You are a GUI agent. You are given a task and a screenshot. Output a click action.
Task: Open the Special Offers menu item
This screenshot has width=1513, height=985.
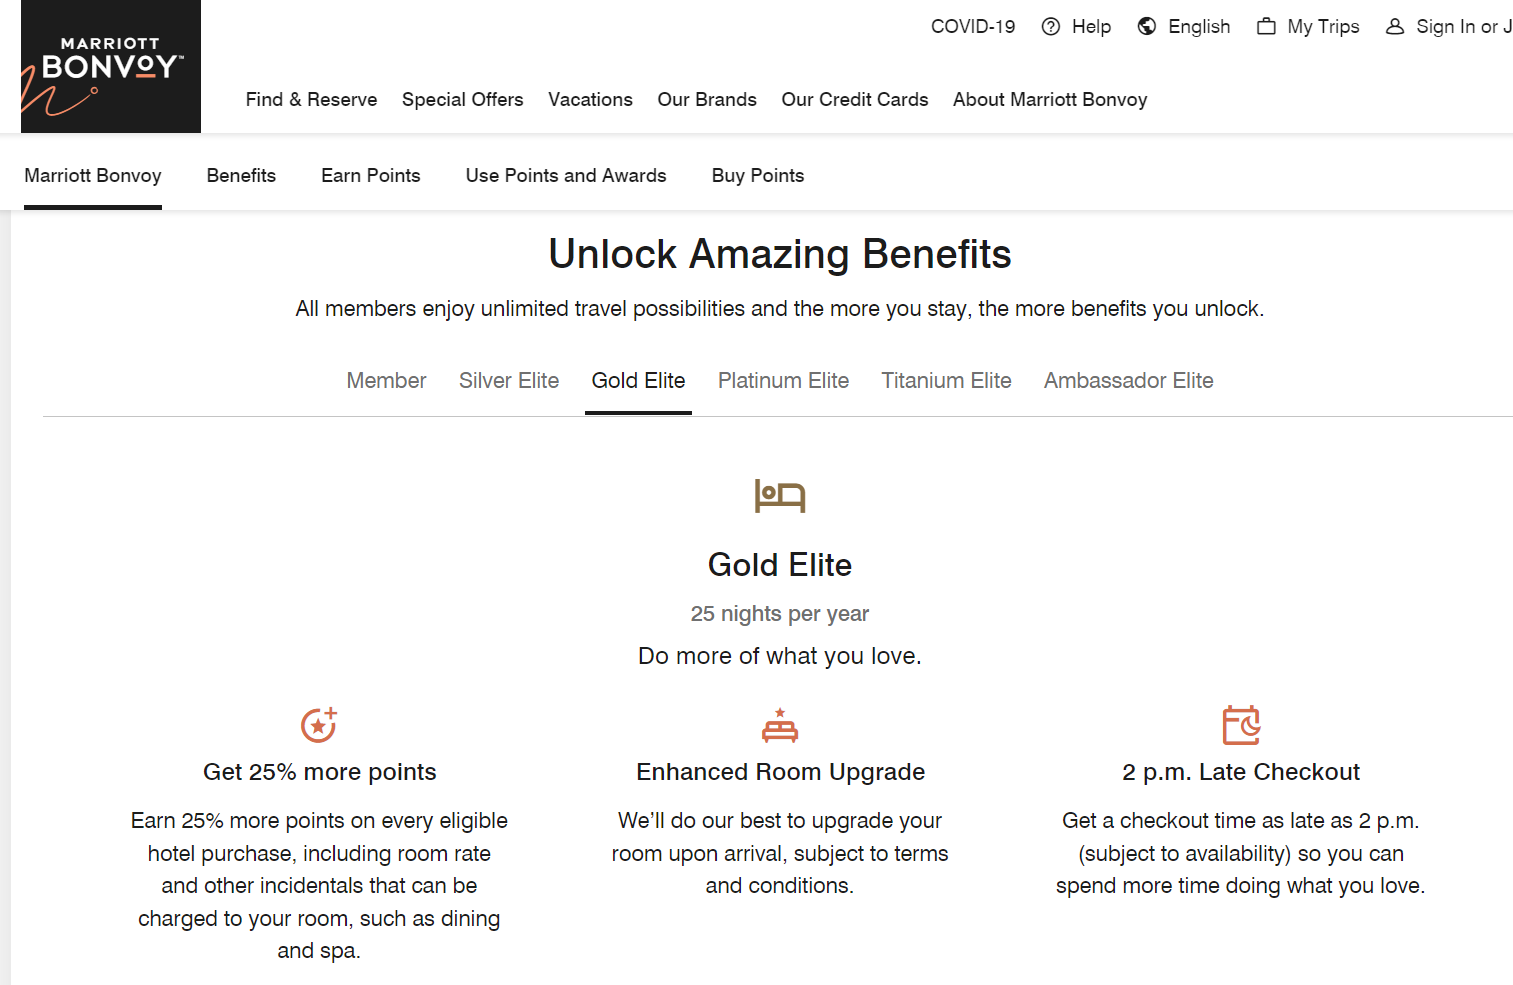[462, 100]
